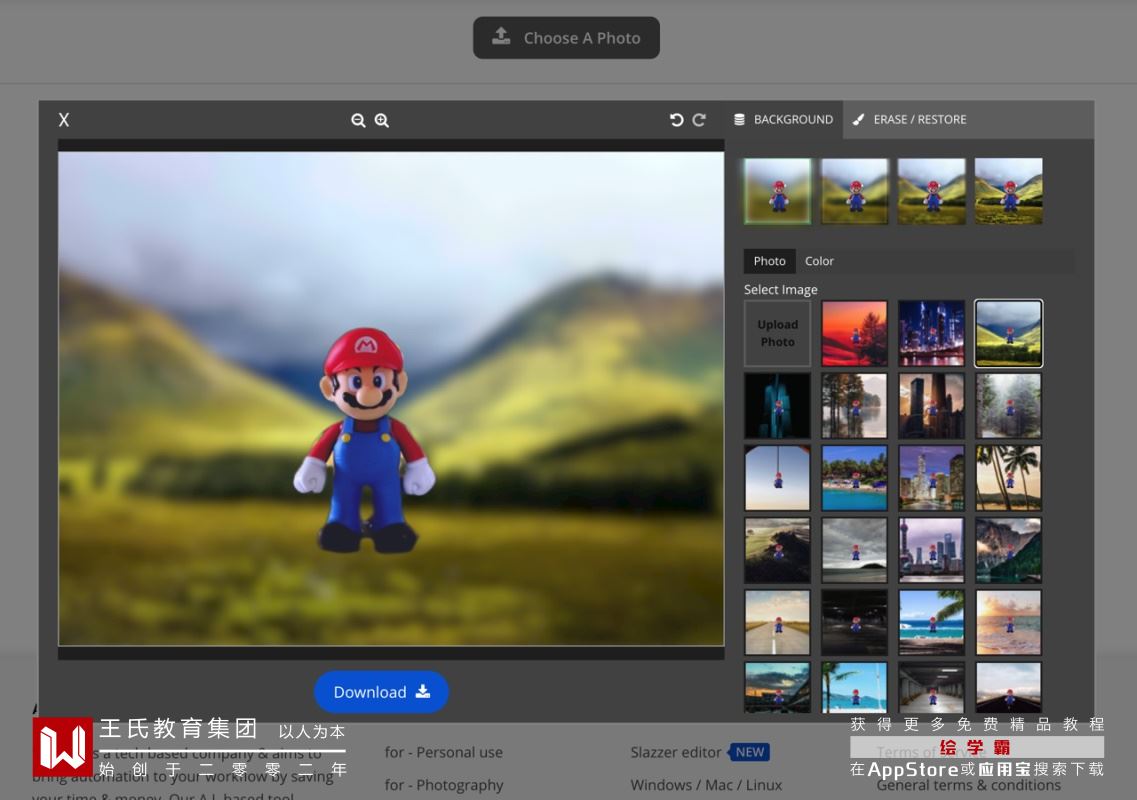Screen dimensions: 1137x800
Task: Open the Slazzer editor link
Action: click(x=676, y=752)
